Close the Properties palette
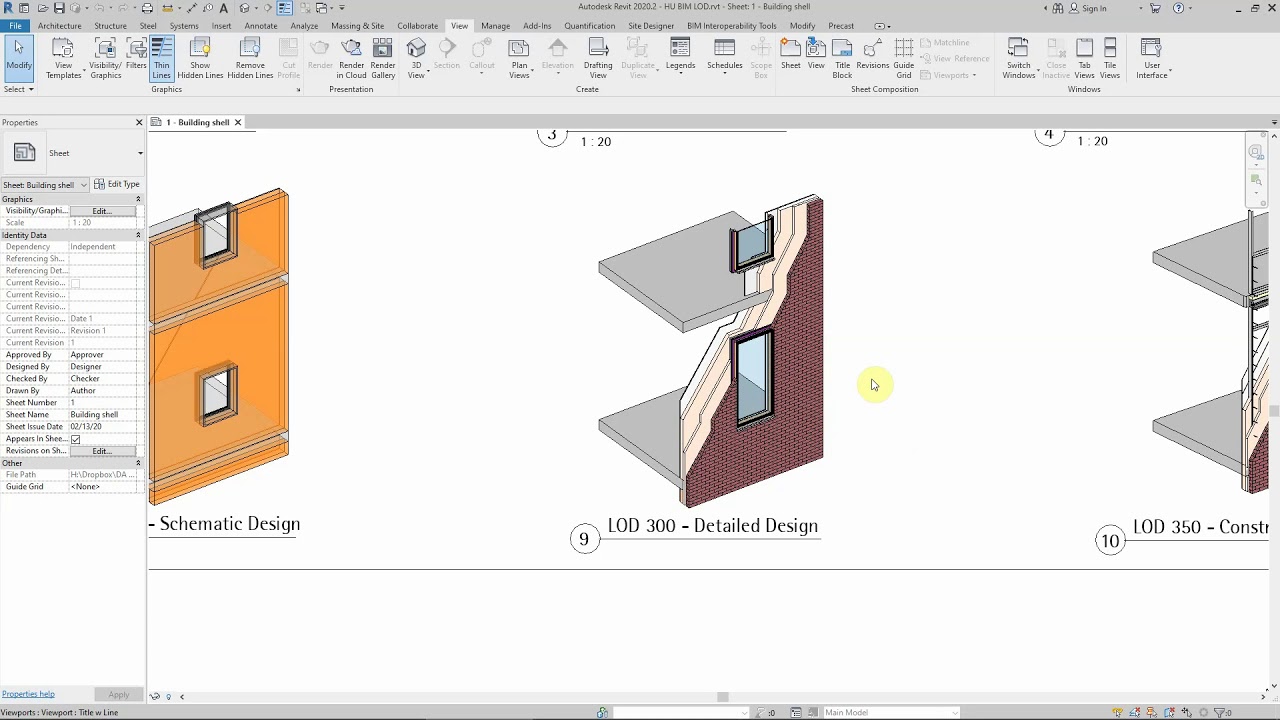This screenshot has height=720, width=1280. point(139,122)
